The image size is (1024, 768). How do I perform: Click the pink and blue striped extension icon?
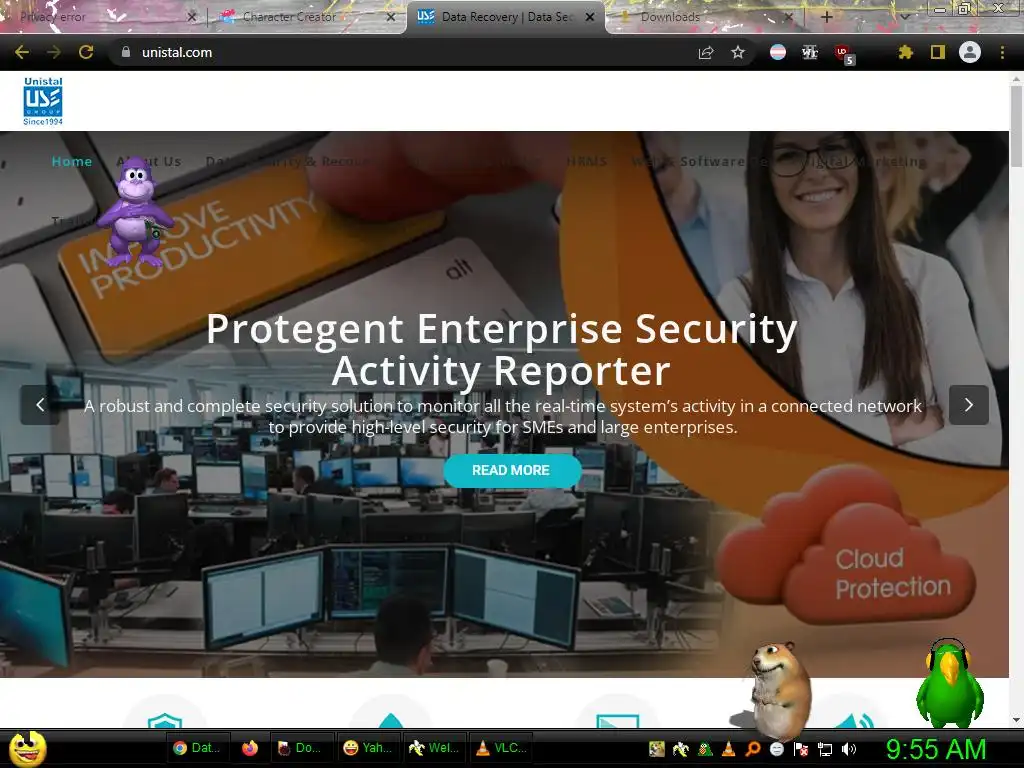point(777,52)
